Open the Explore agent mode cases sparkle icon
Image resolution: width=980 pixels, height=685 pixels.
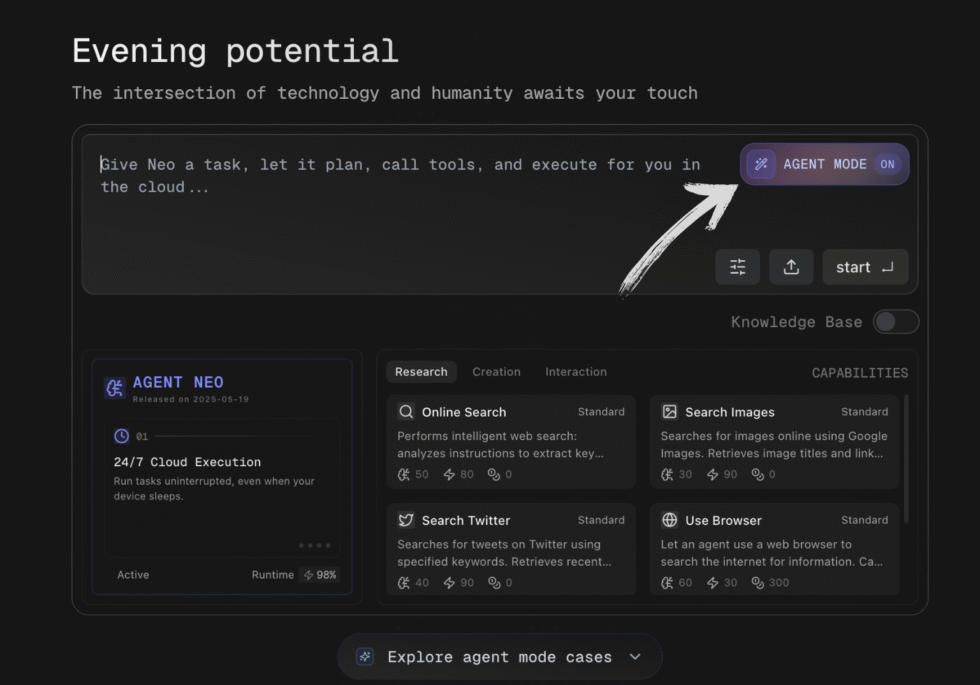(x=366, y=657)
